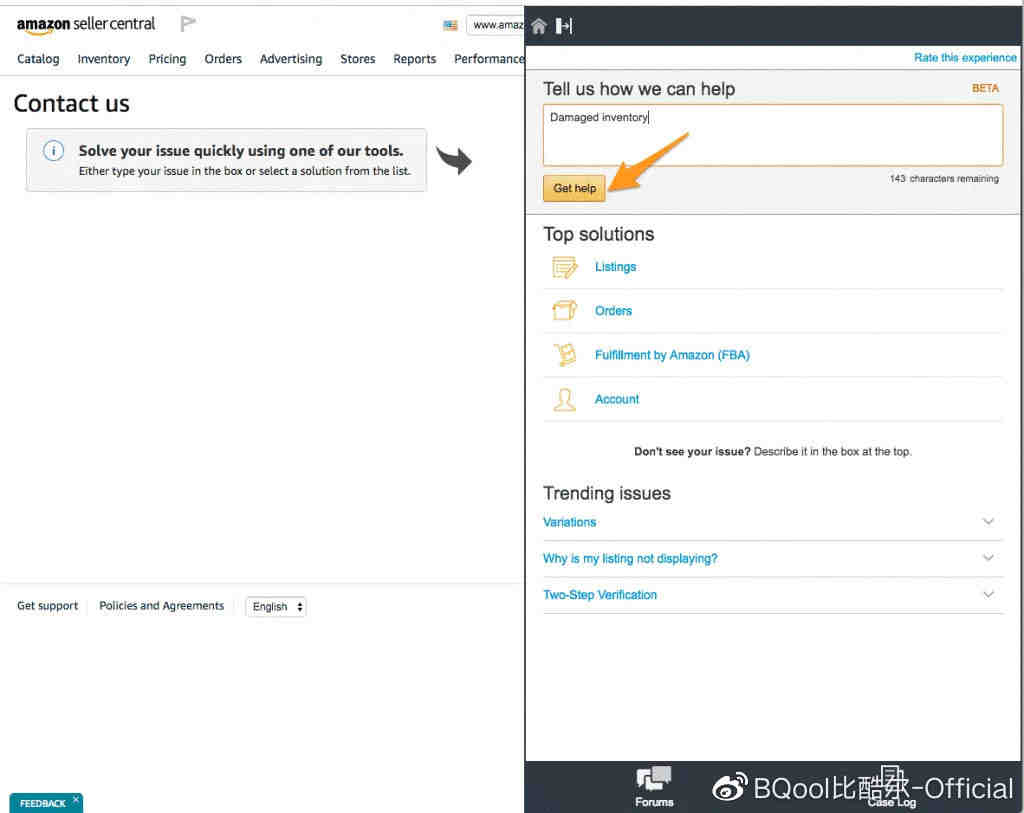This screenshot has width=1024, height=813.
Task: Click the 'Solve your issue quickly' notice text
Action: point(241,151)
